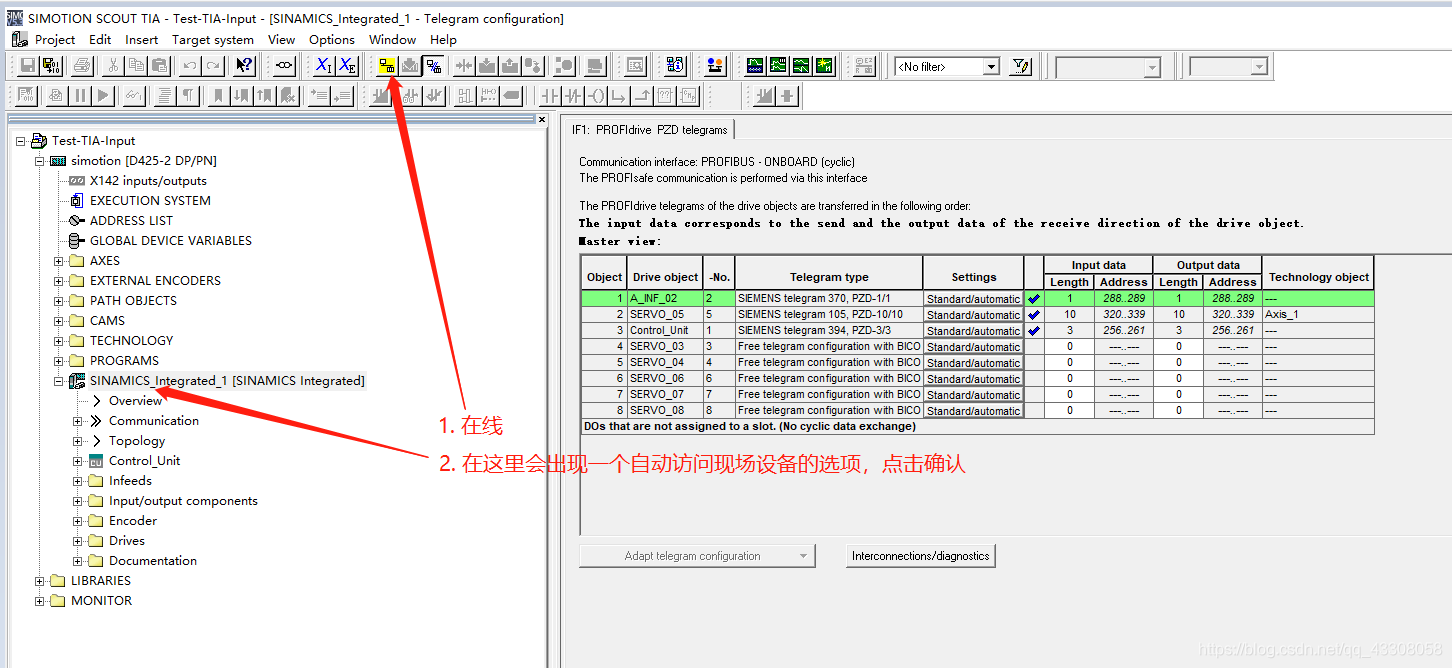Open the Insert menu
The height and width of the screenshot is (668, 1452).
coord(141,40)
